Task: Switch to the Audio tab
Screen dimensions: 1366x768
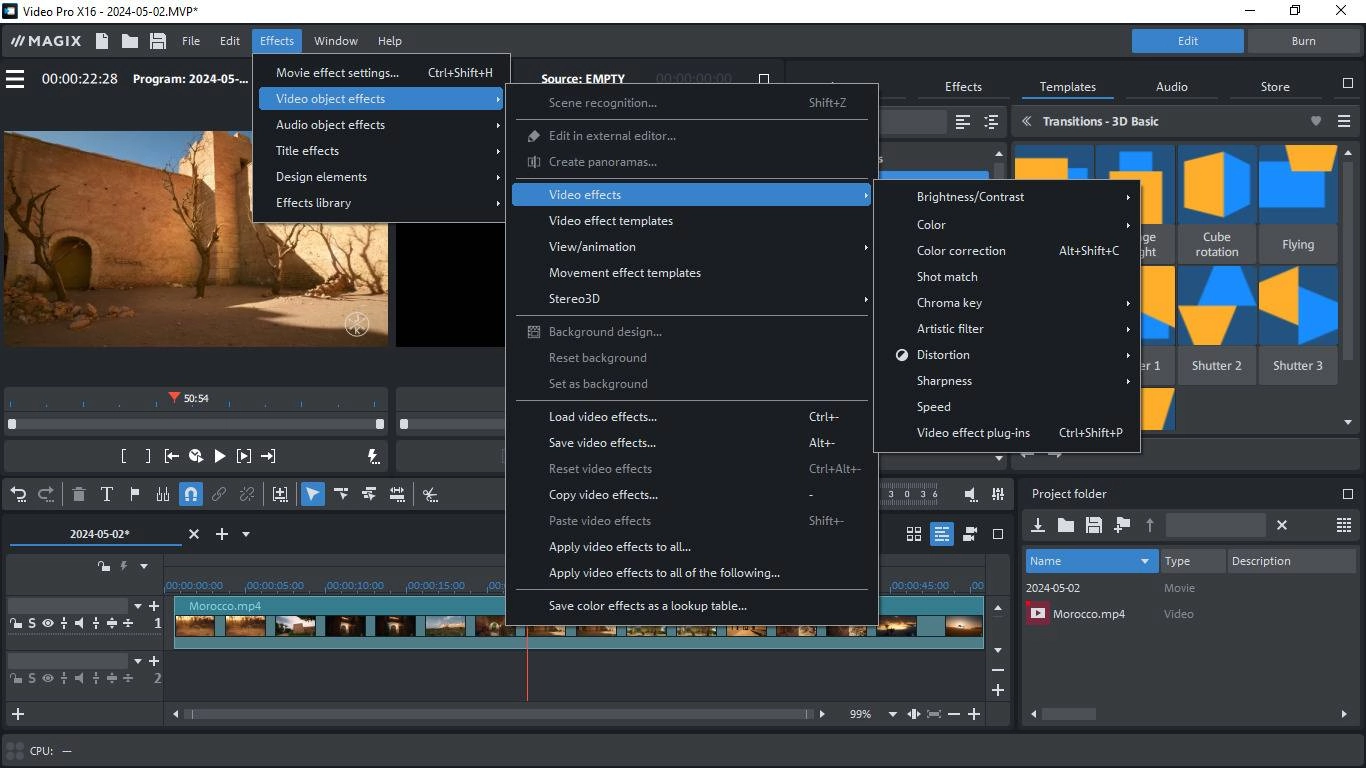Action: point(1172,87)
